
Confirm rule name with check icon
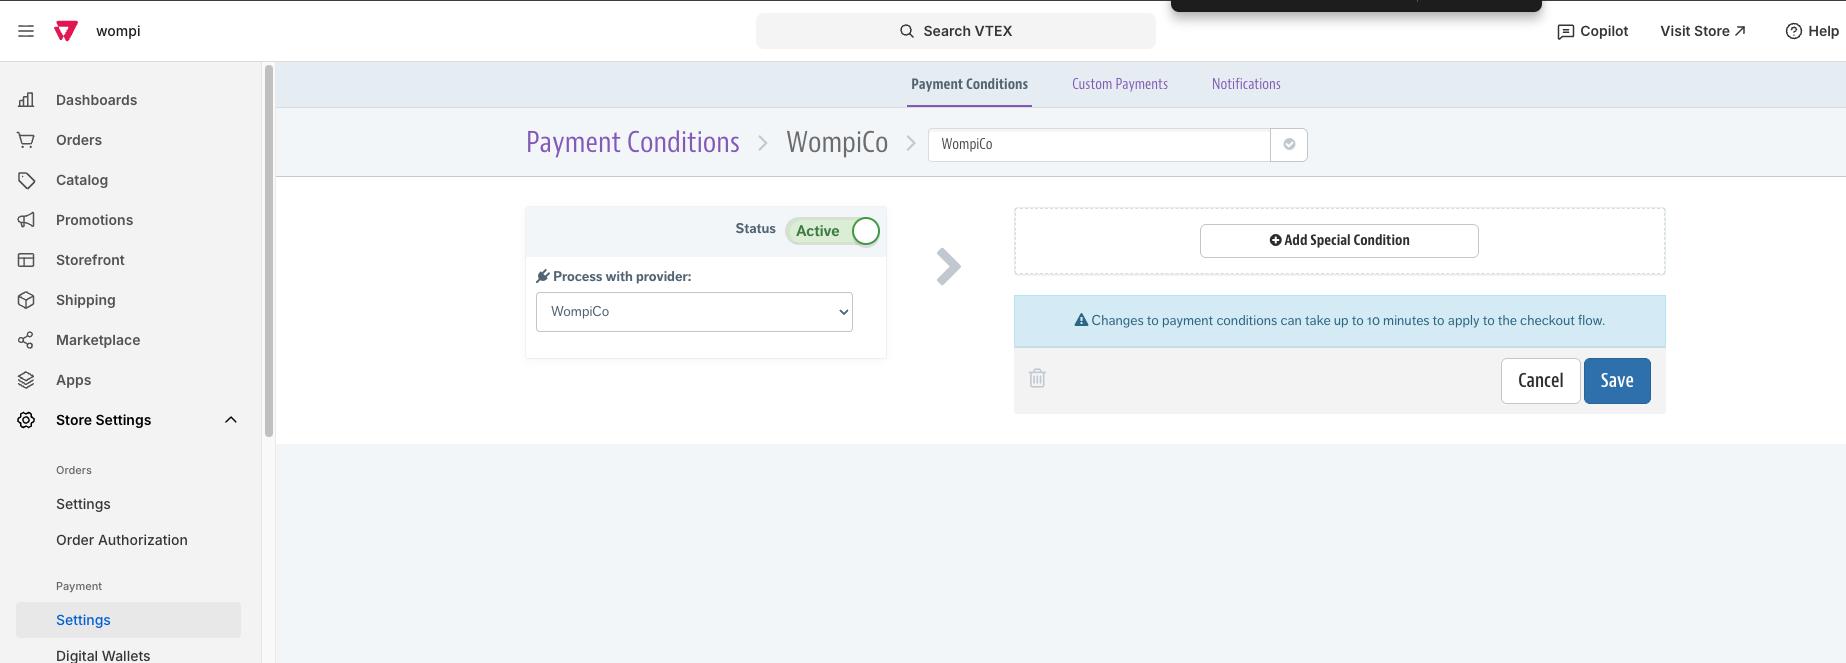click(1289, 144)
